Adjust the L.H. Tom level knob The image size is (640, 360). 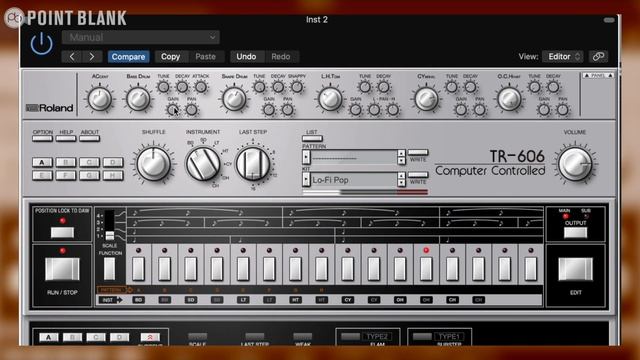[330, 98]
